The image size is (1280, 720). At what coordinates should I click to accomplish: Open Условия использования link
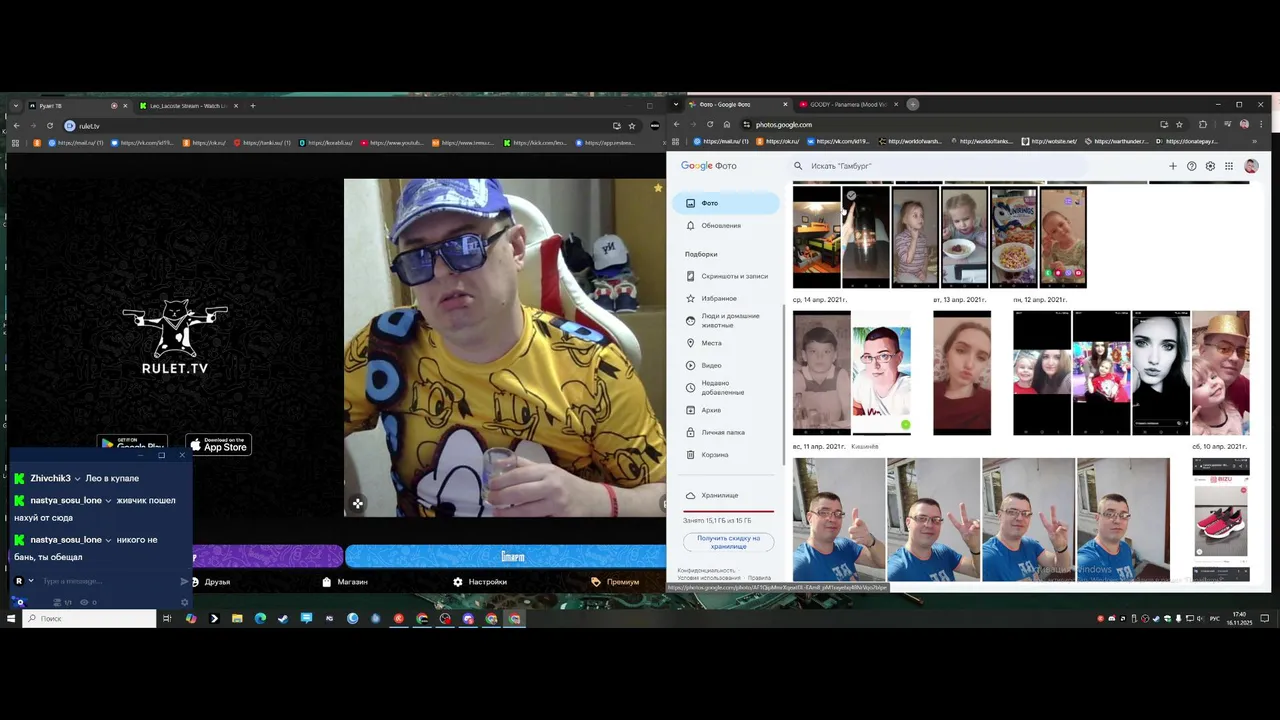pyautogui.click(x=709, y=578)
